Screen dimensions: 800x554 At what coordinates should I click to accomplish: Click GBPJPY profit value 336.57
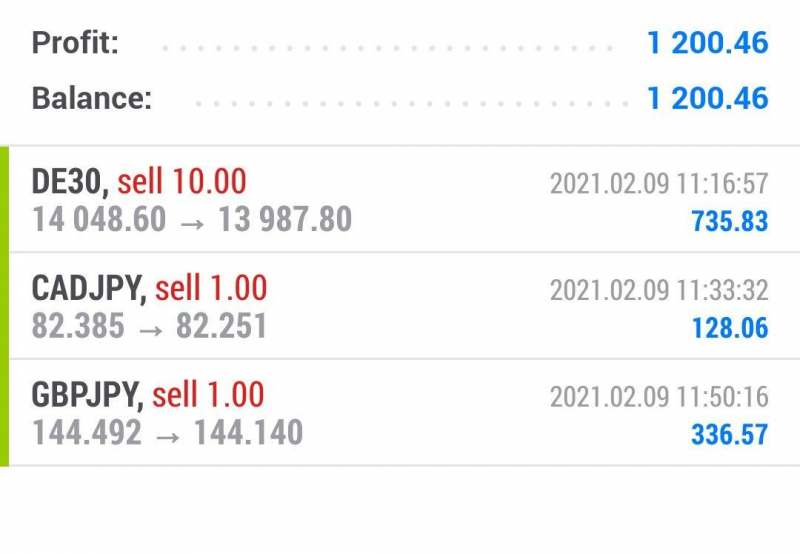click(x=729, y=434)
